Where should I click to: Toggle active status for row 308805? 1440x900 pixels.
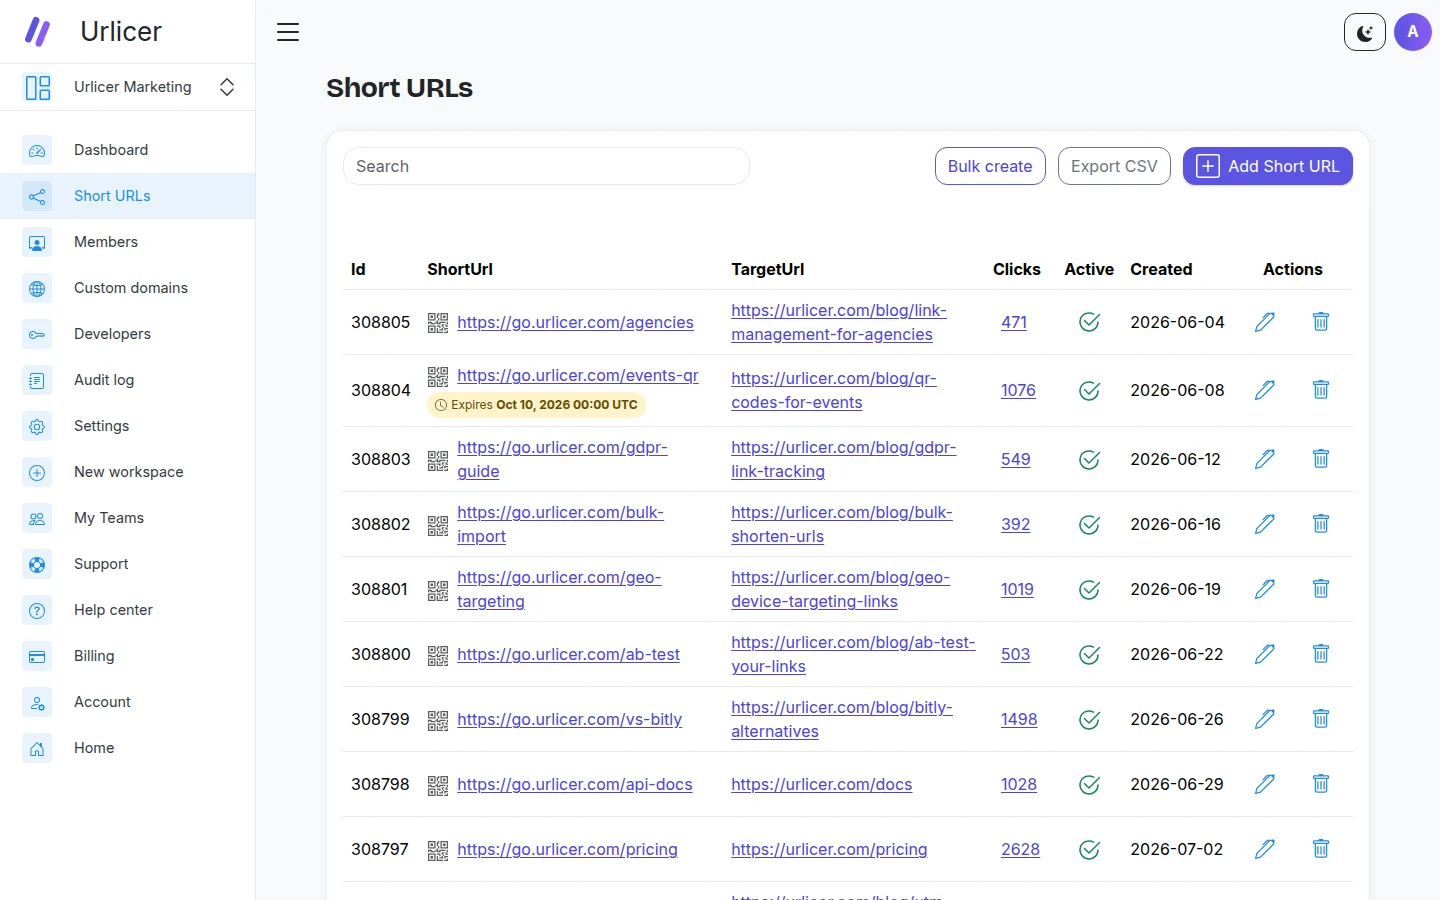click(1089, 322)
